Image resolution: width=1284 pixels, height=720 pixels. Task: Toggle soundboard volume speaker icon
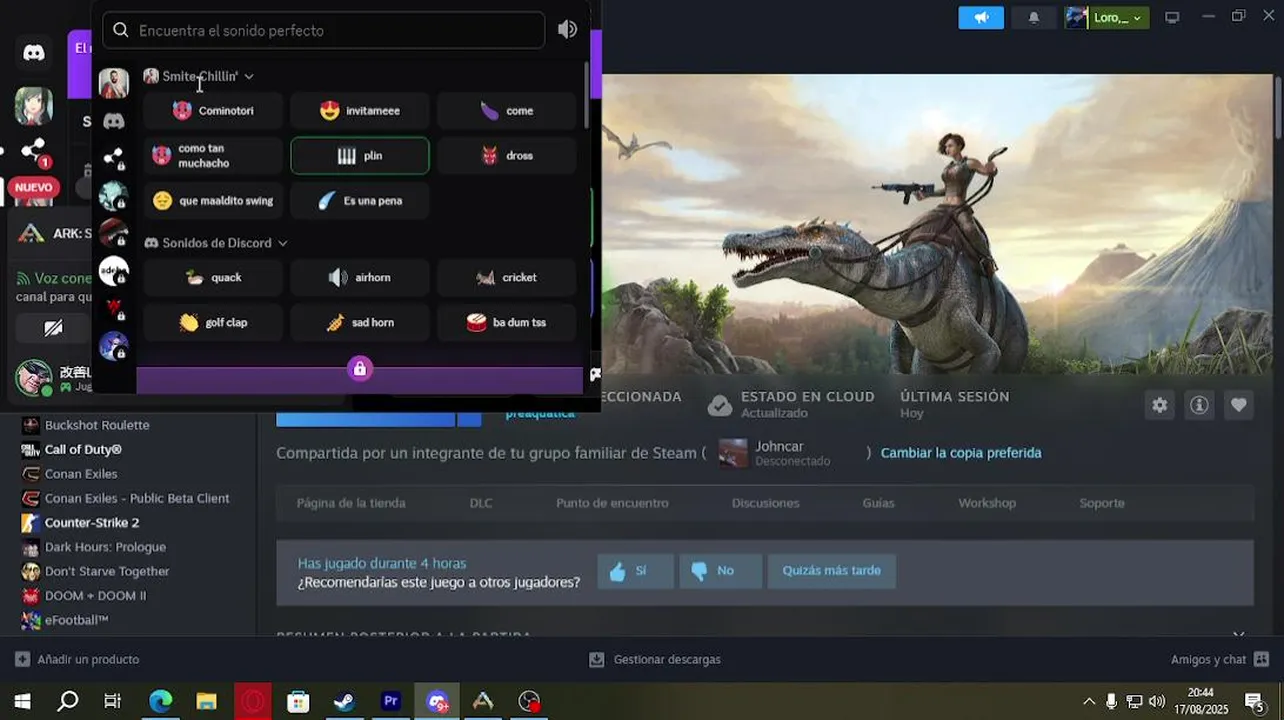click(x=567, y=30)
